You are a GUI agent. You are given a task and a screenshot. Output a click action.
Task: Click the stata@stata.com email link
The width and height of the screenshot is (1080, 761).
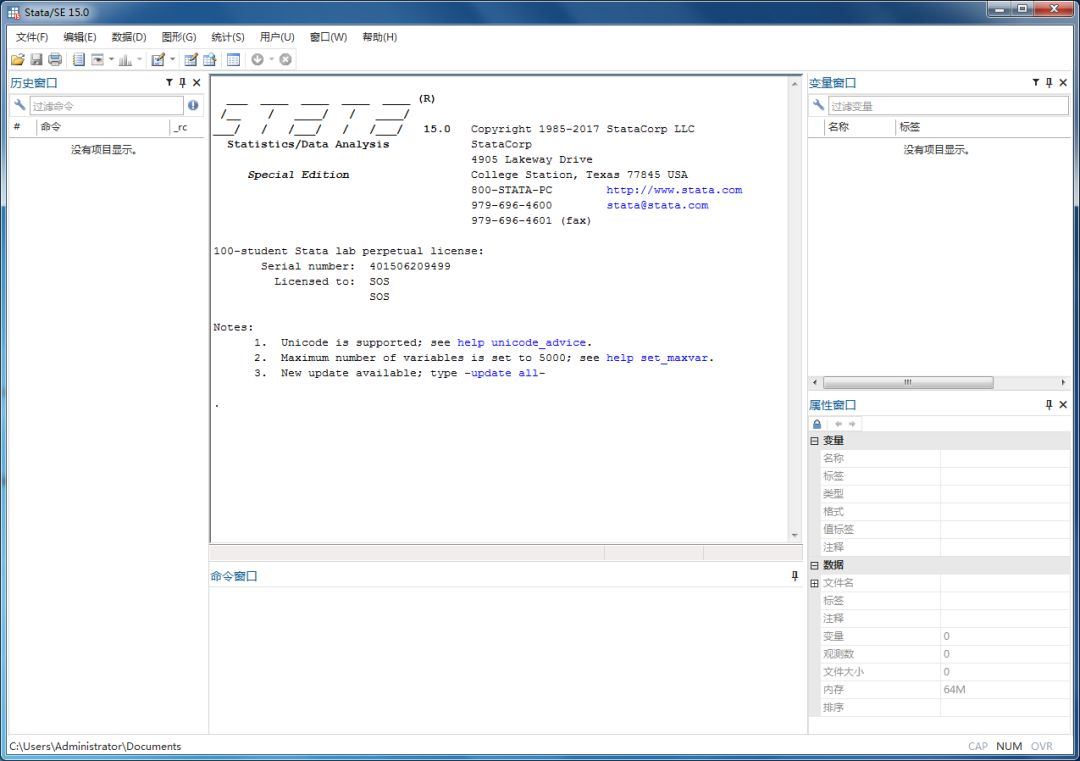click(x=657, y=205)
